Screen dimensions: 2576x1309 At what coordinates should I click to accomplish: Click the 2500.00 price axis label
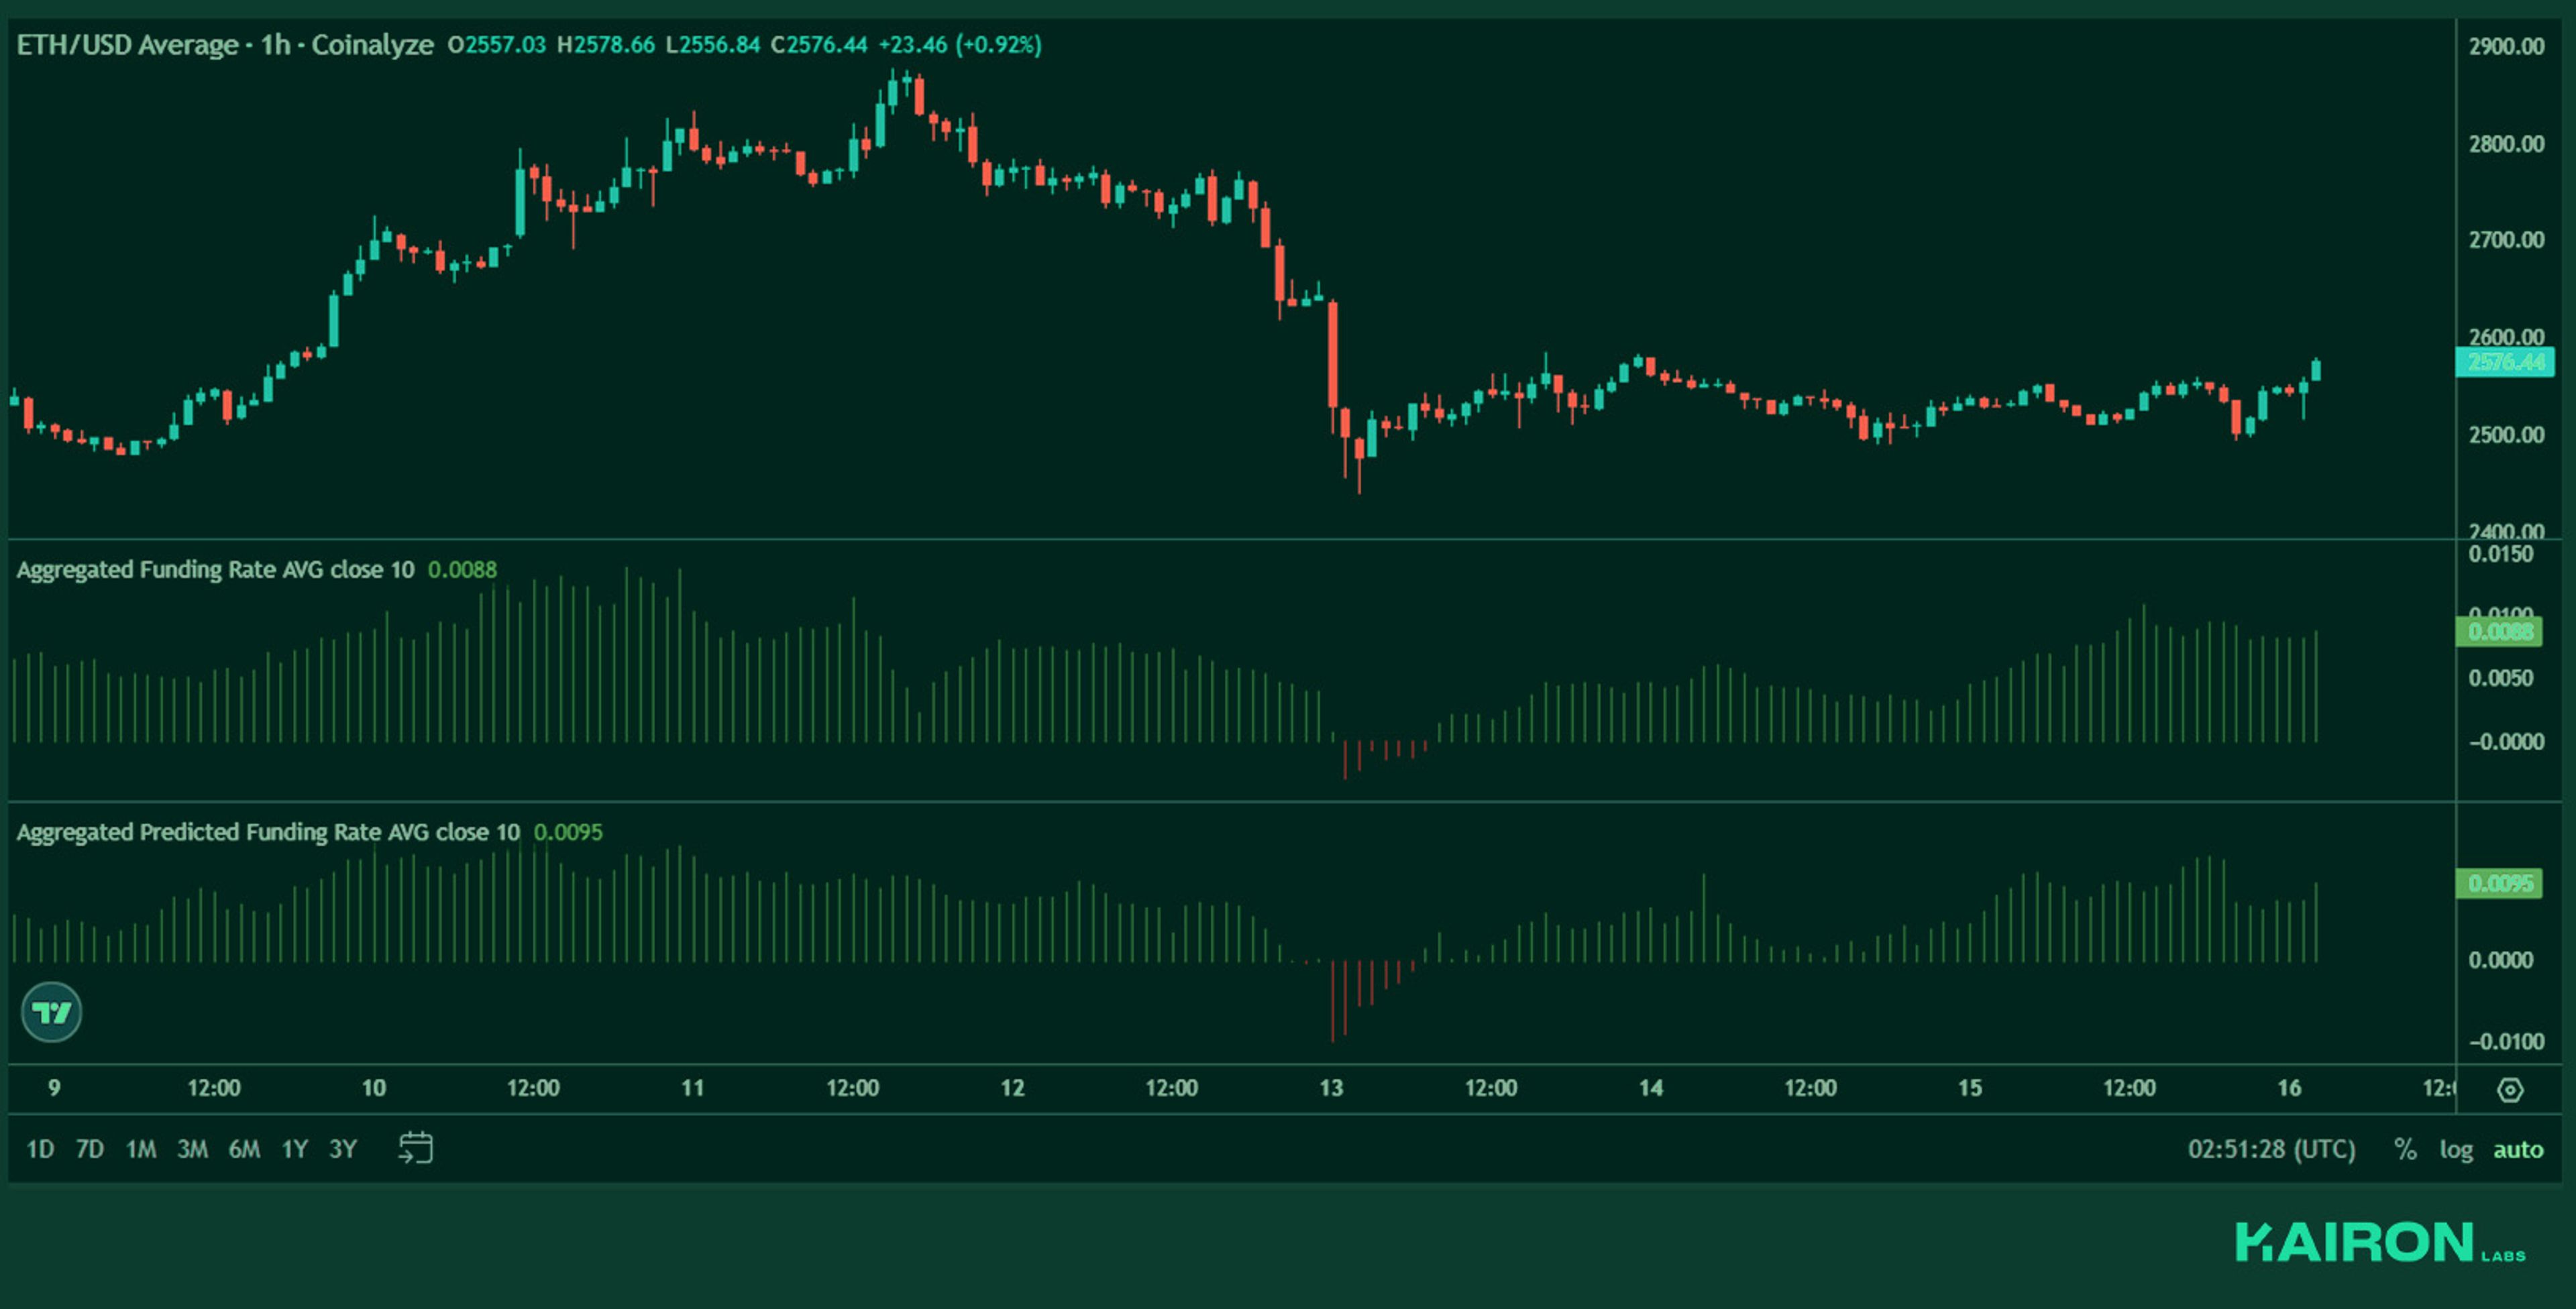tap(2506, 435)
